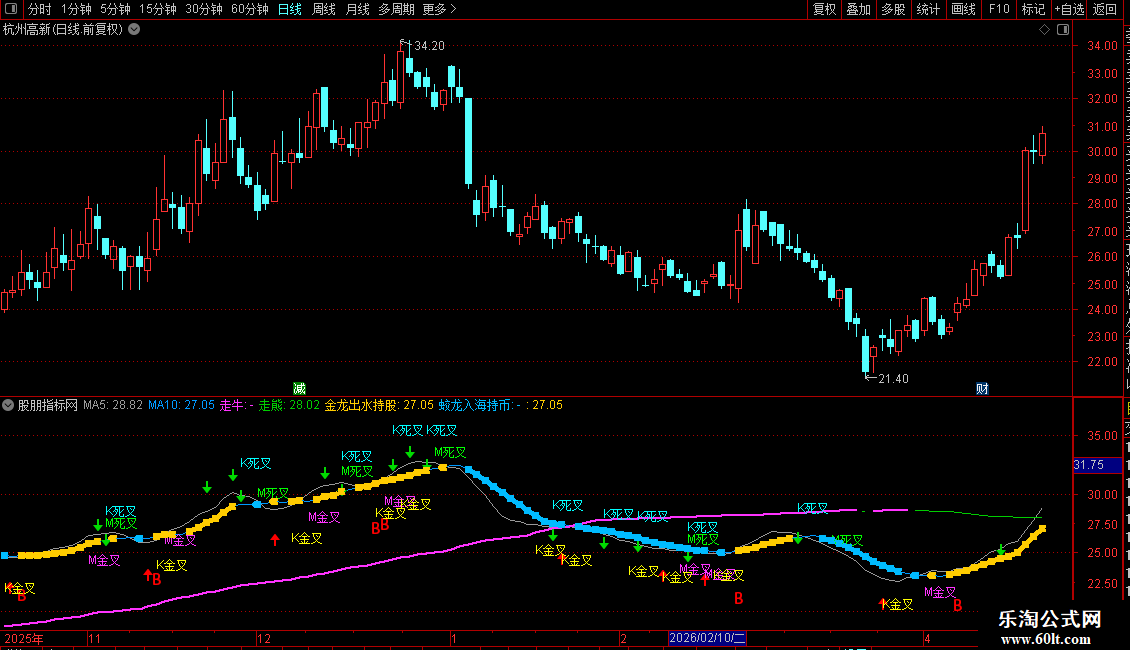Screen dimensions: 1130x650
Task: Click 返回 to go back
Action: 1104,9
